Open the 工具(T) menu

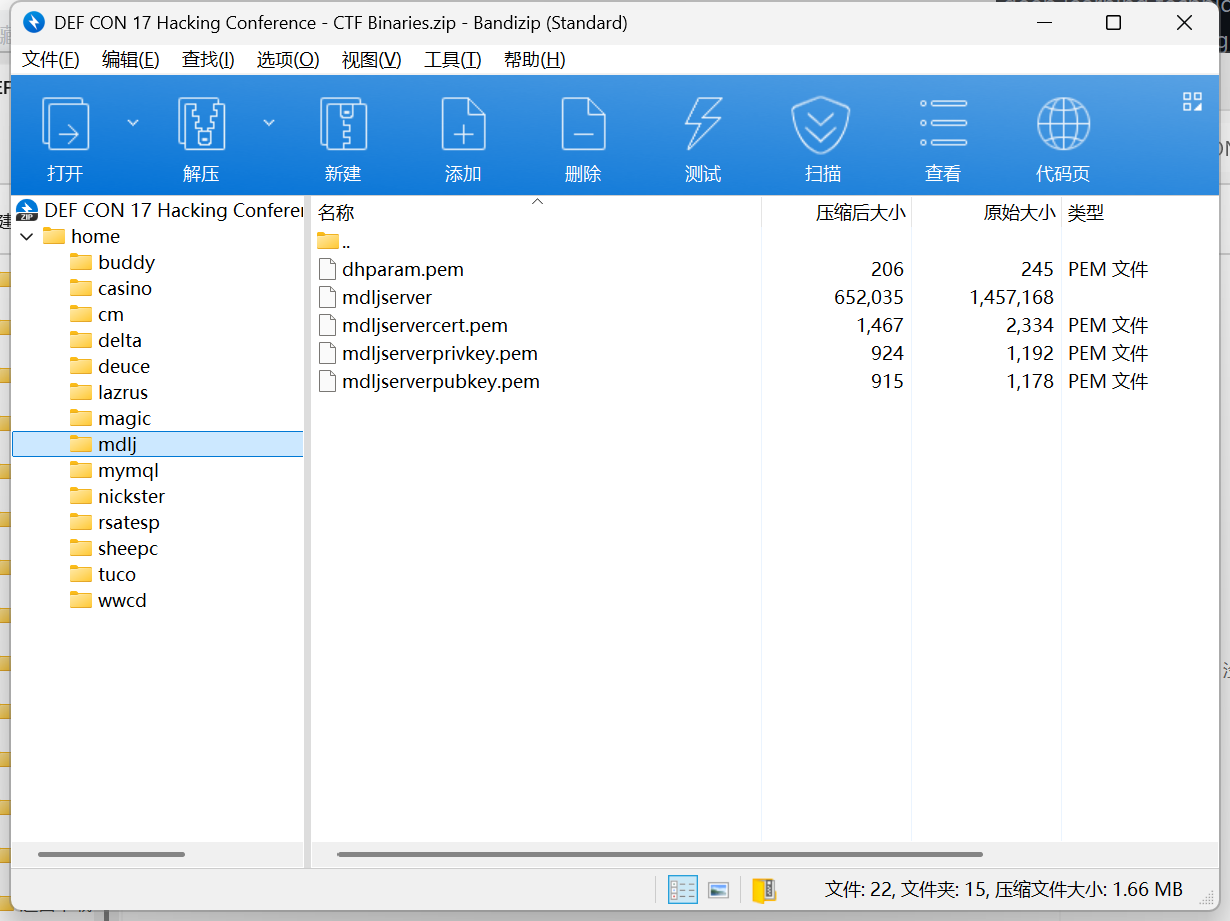(x=452, y=60)
